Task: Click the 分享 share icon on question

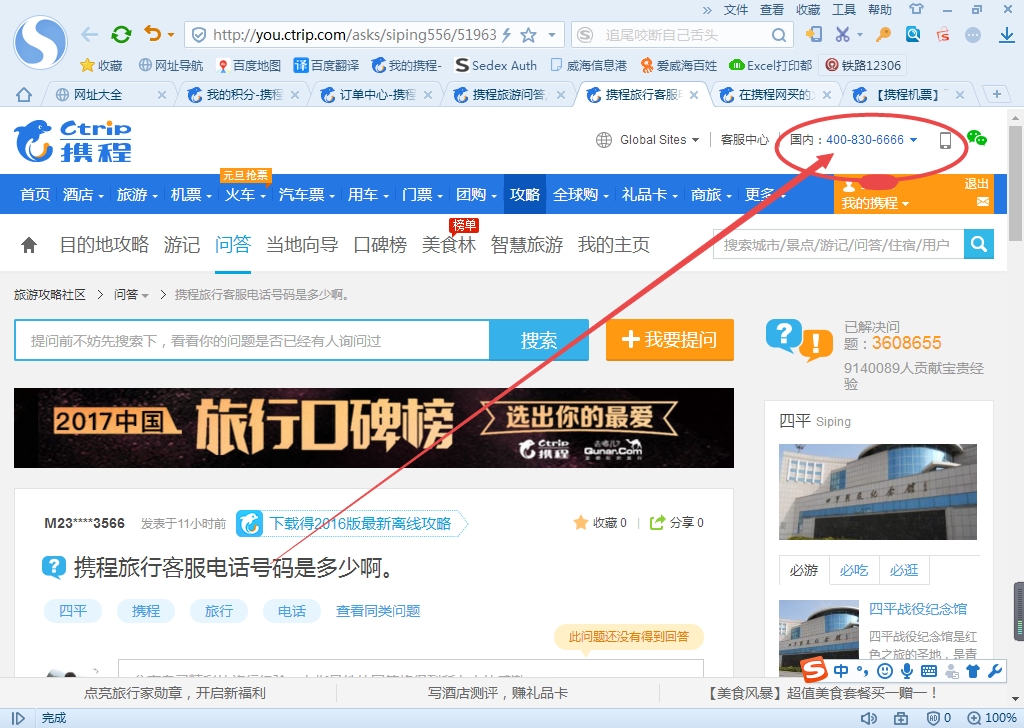Action: [657, 522]
